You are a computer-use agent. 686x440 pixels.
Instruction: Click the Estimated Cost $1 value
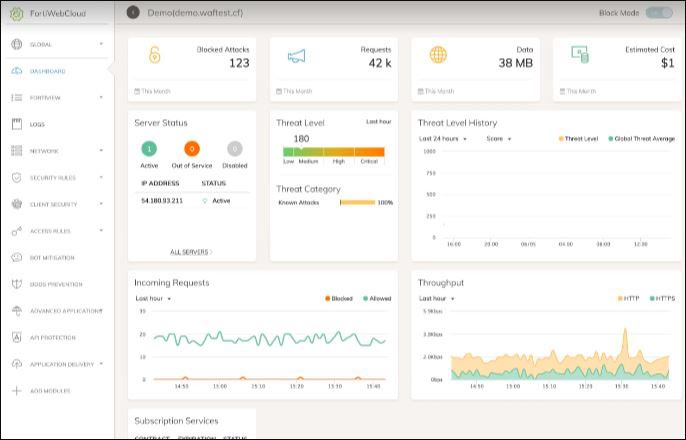[668, 63]
